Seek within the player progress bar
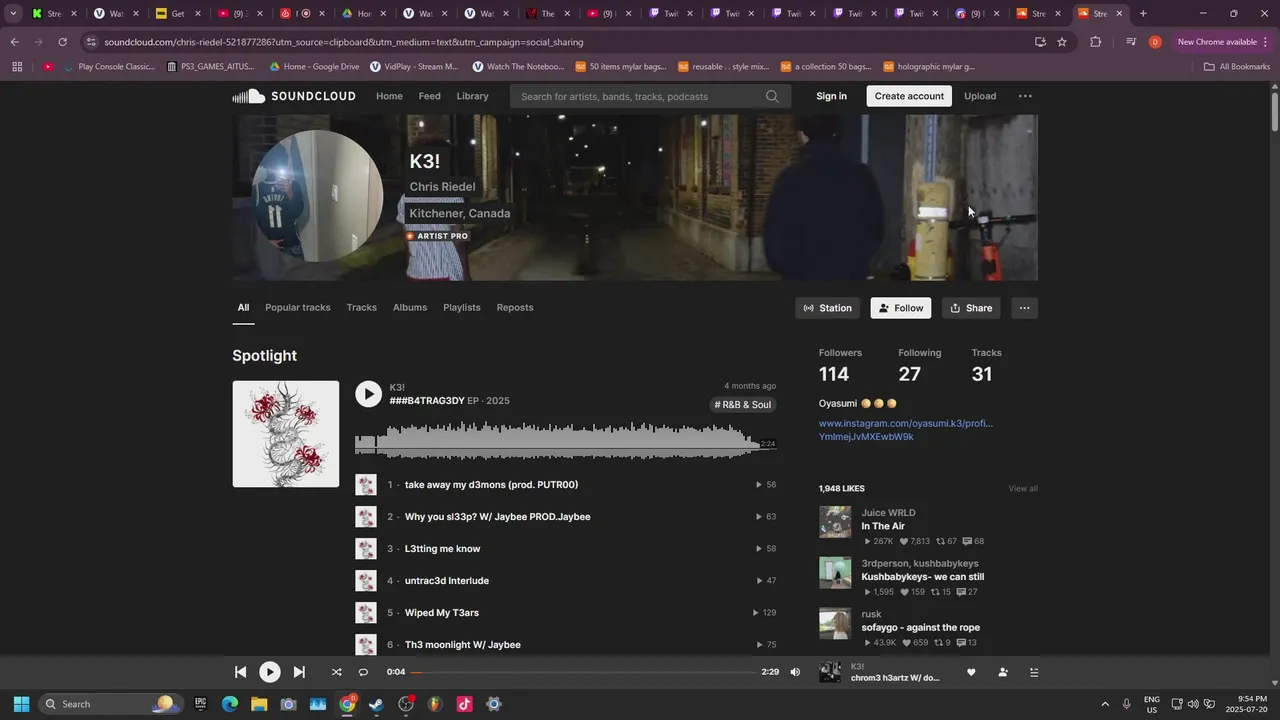This screenshot has width=1280, height=720. (x=584, y=672)
